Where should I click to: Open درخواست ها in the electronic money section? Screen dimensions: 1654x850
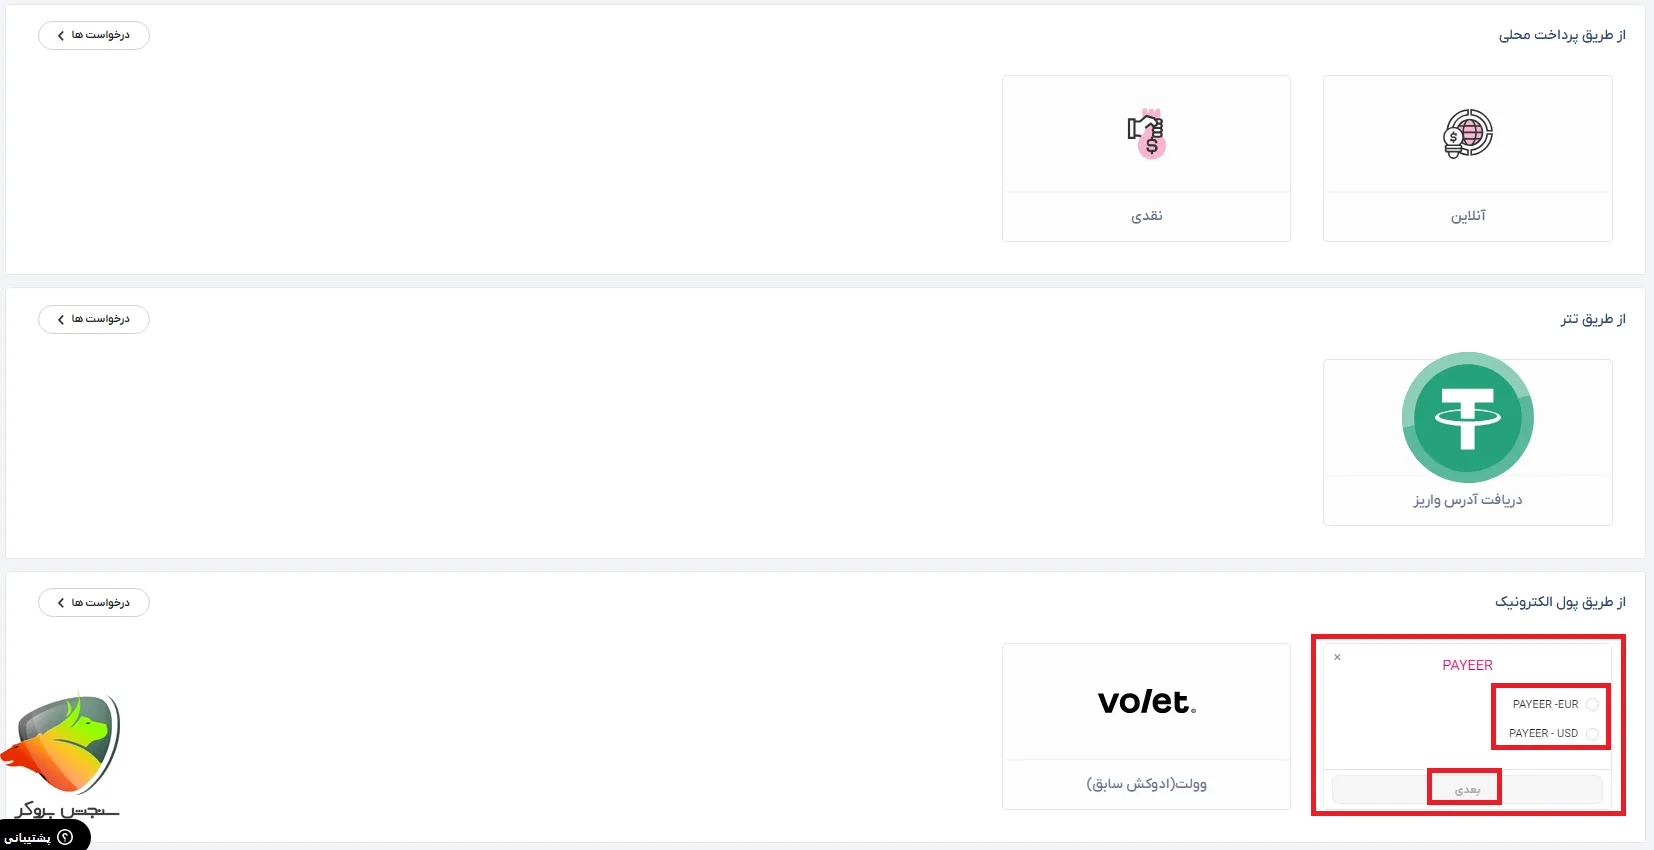pyautogui.click(x=94, y=603)
